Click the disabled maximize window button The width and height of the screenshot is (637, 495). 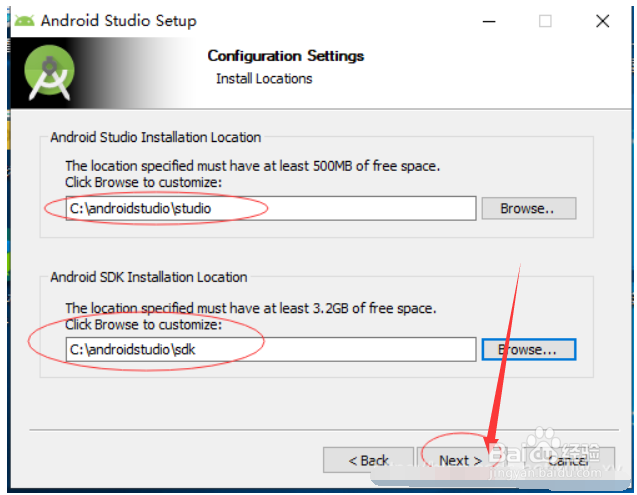click(x=545, y=21)
